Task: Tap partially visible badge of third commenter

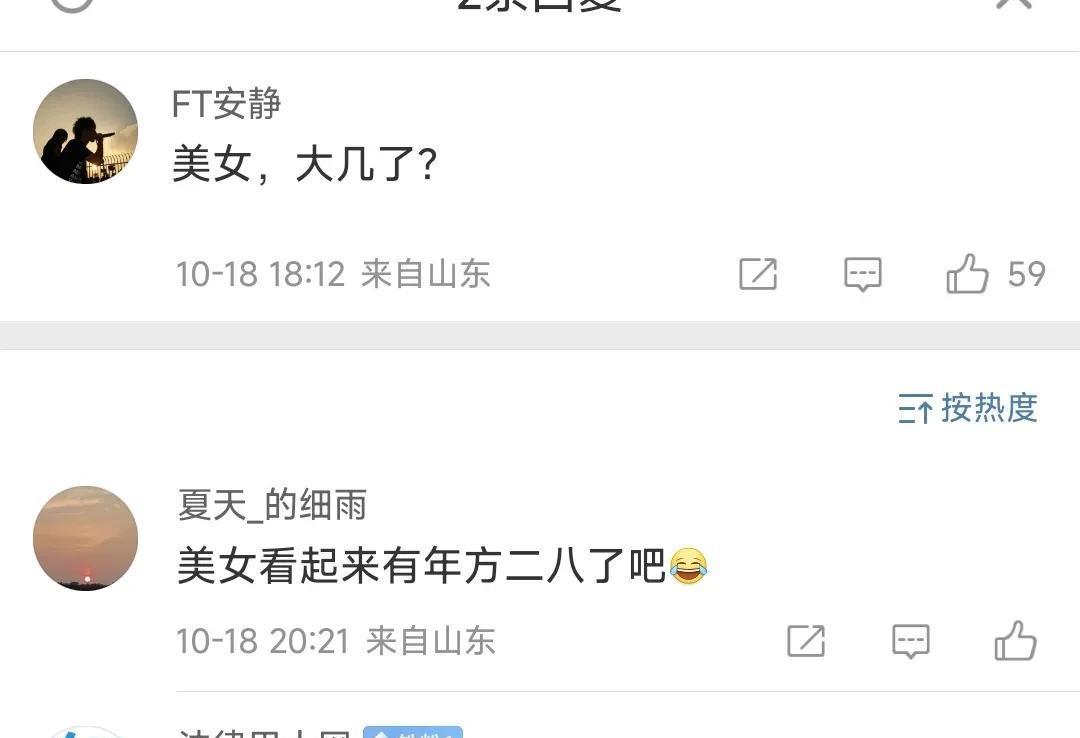Action: coord(413,732)
